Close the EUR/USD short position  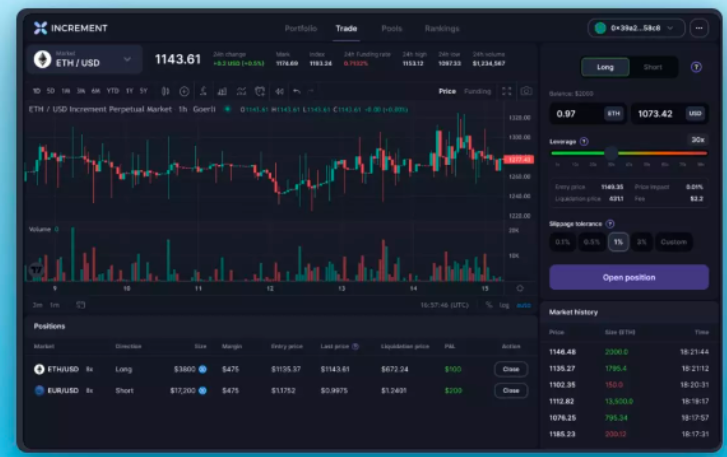pyautogui.click(x=510, y=391)
